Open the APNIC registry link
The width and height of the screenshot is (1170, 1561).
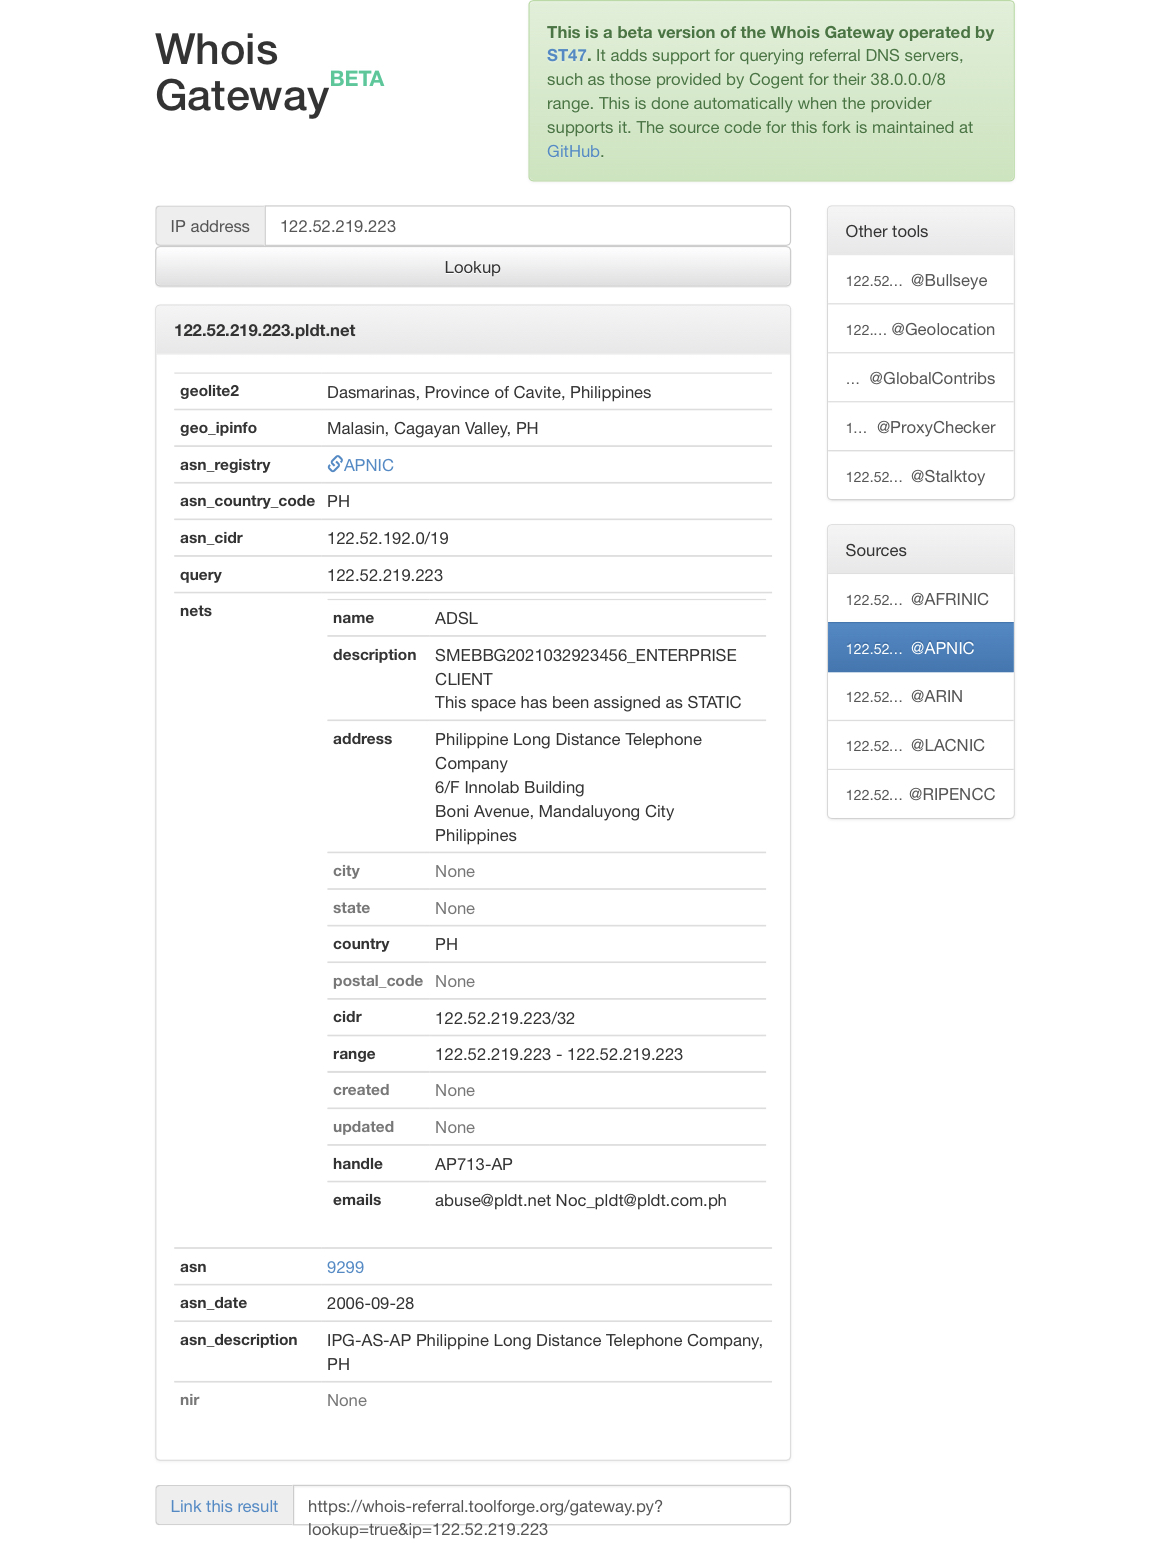click(x=369, y=465)
